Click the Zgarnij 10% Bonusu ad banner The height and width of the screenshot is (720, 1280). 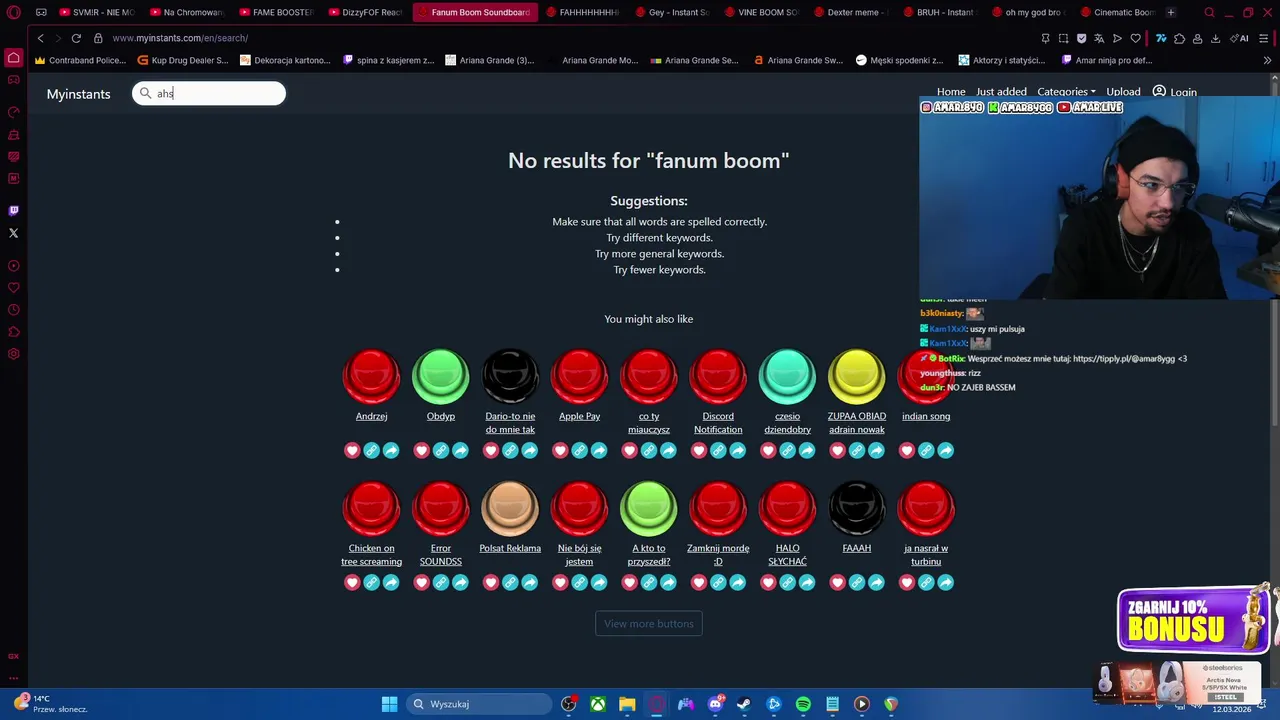(1194, 619)
